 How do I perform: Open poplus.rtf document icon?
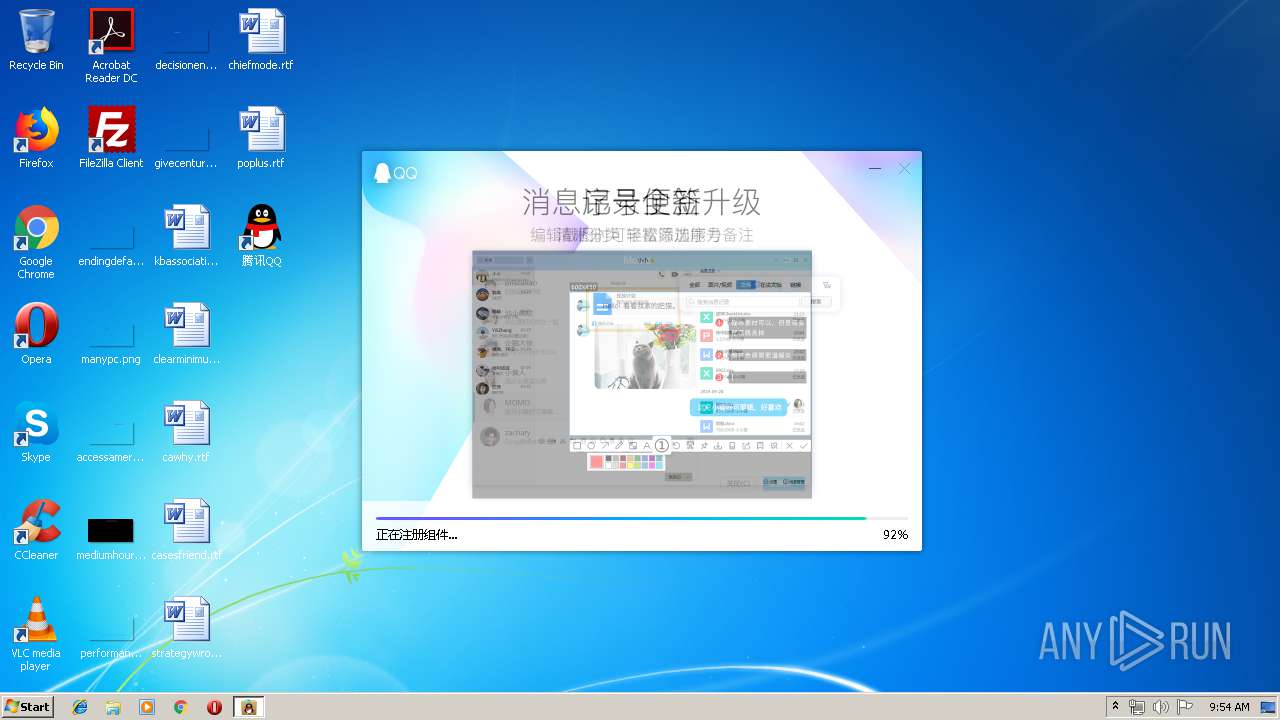tap(261, 138)
